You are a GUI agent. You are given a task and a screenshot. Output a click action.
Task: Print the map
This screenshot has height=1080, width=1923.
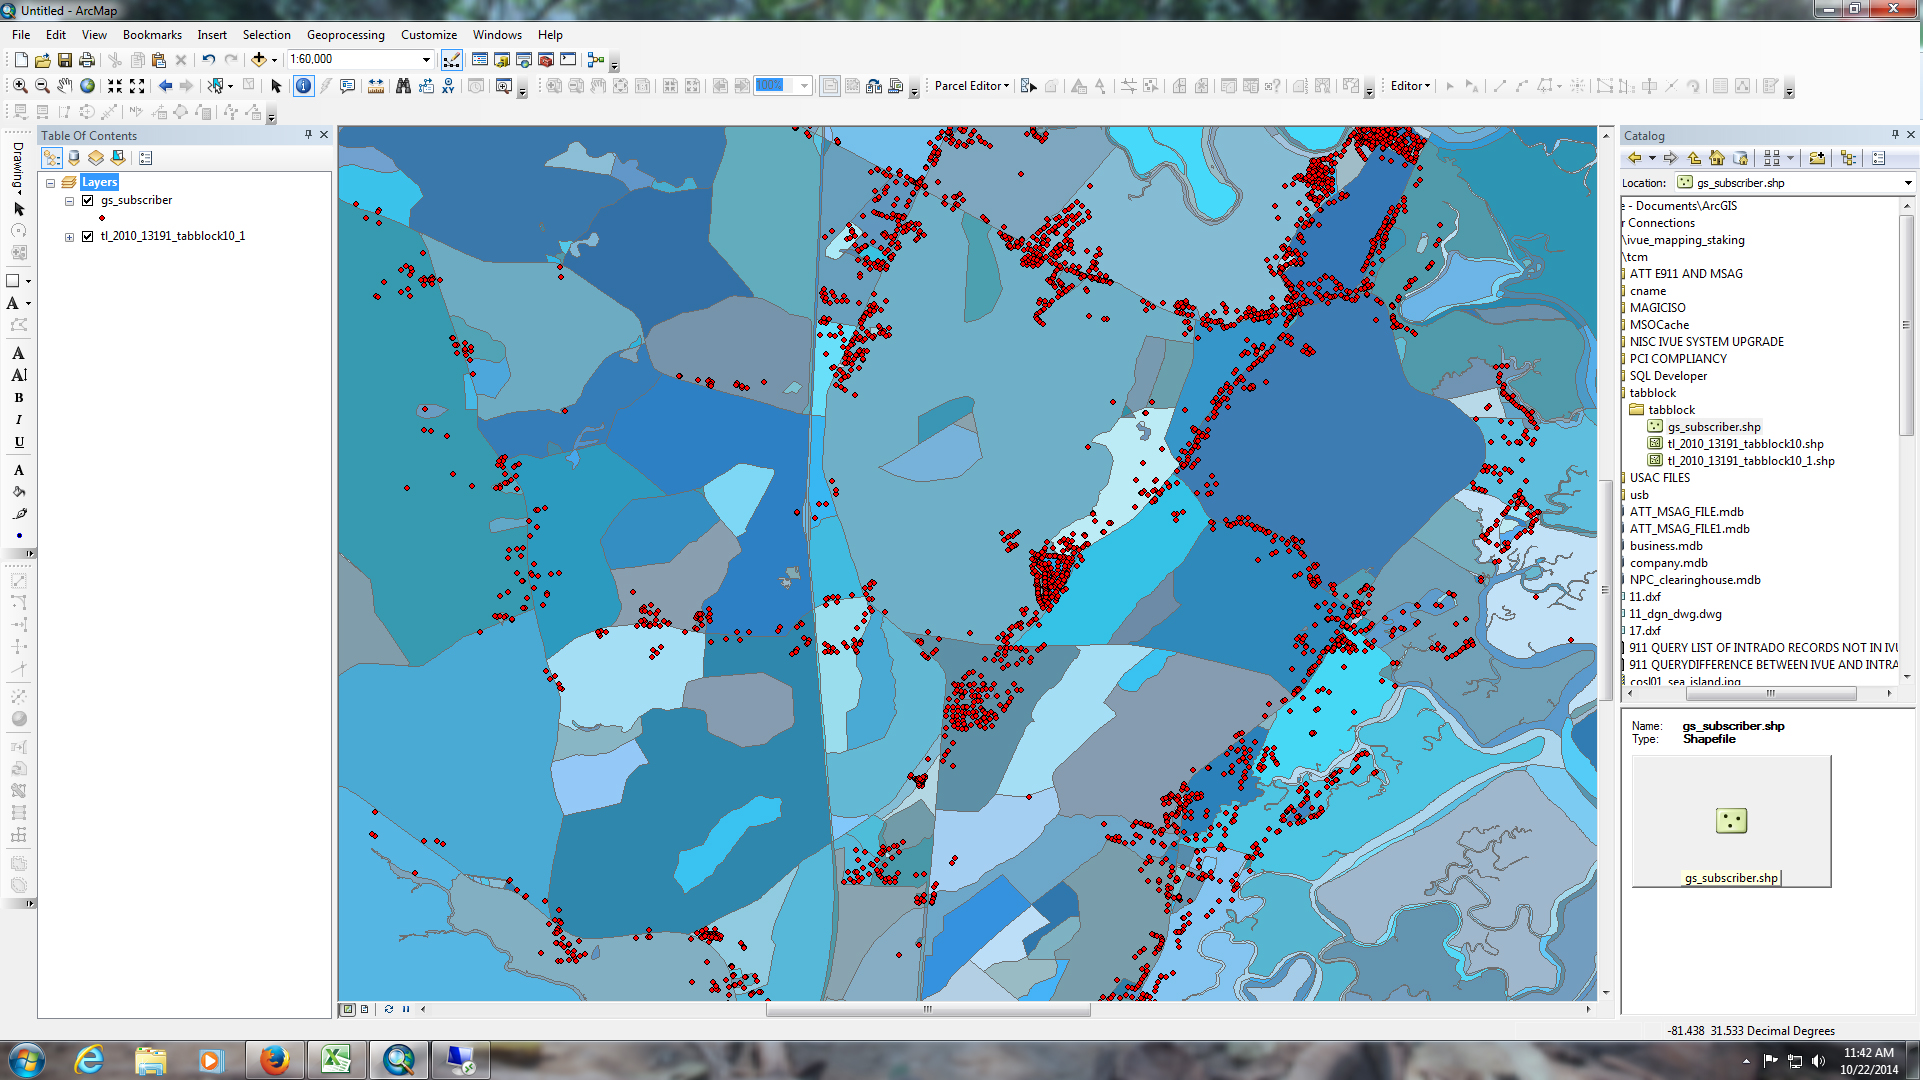tap(87, 60)
